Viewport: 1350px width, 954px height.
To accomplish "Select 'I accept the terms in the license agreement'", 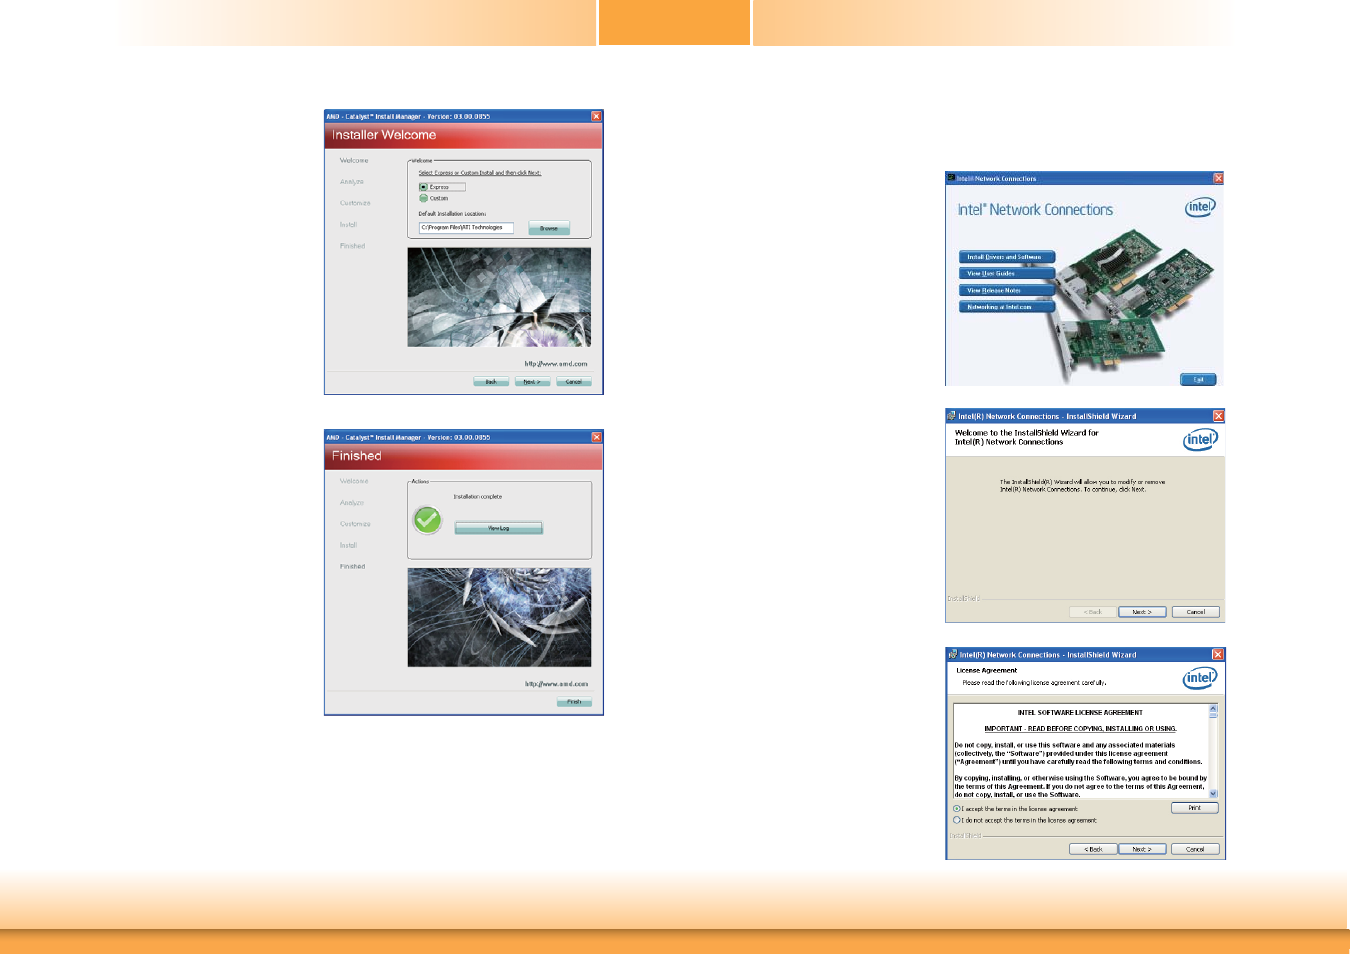I will pyautogui.click(x=1016, y=809).
